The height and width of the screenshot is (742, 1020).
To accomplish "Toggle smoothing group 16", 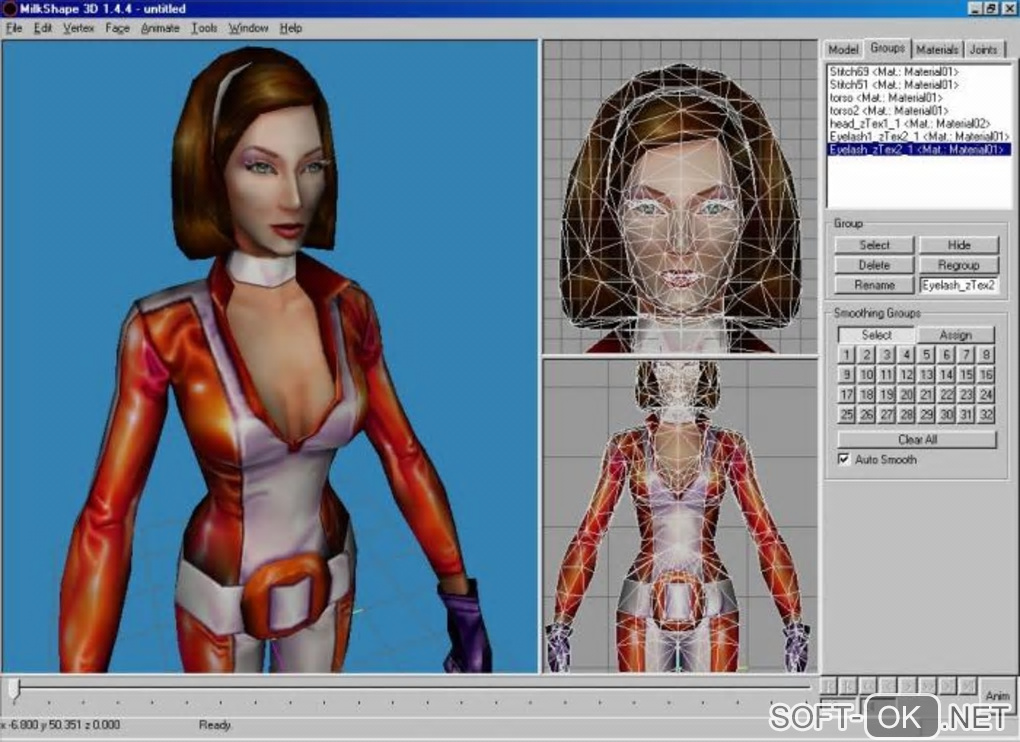I will [x=986, y=375].
